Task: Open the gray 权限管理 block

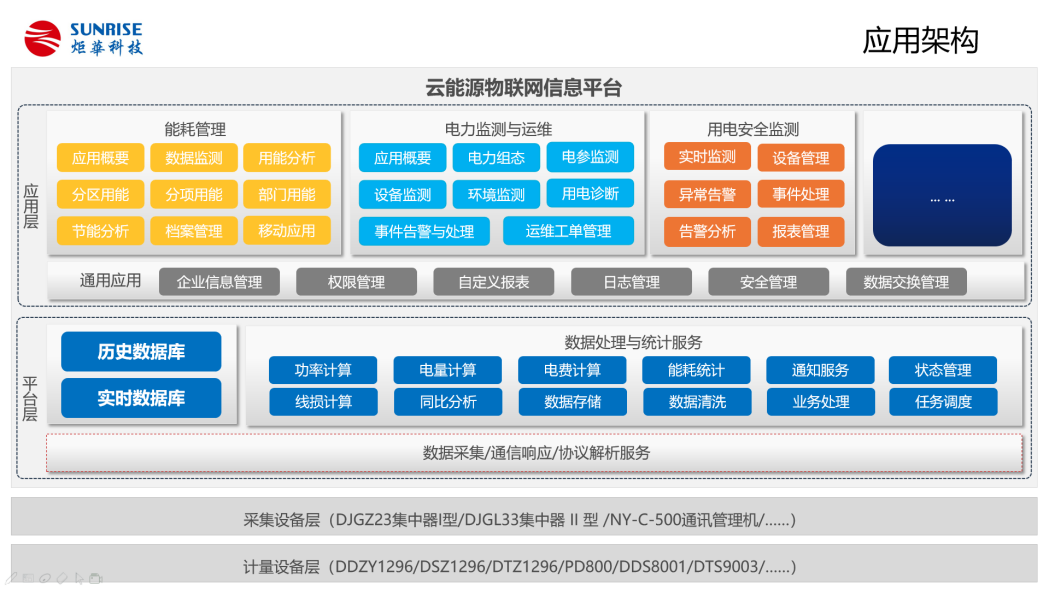Action: 356,282
